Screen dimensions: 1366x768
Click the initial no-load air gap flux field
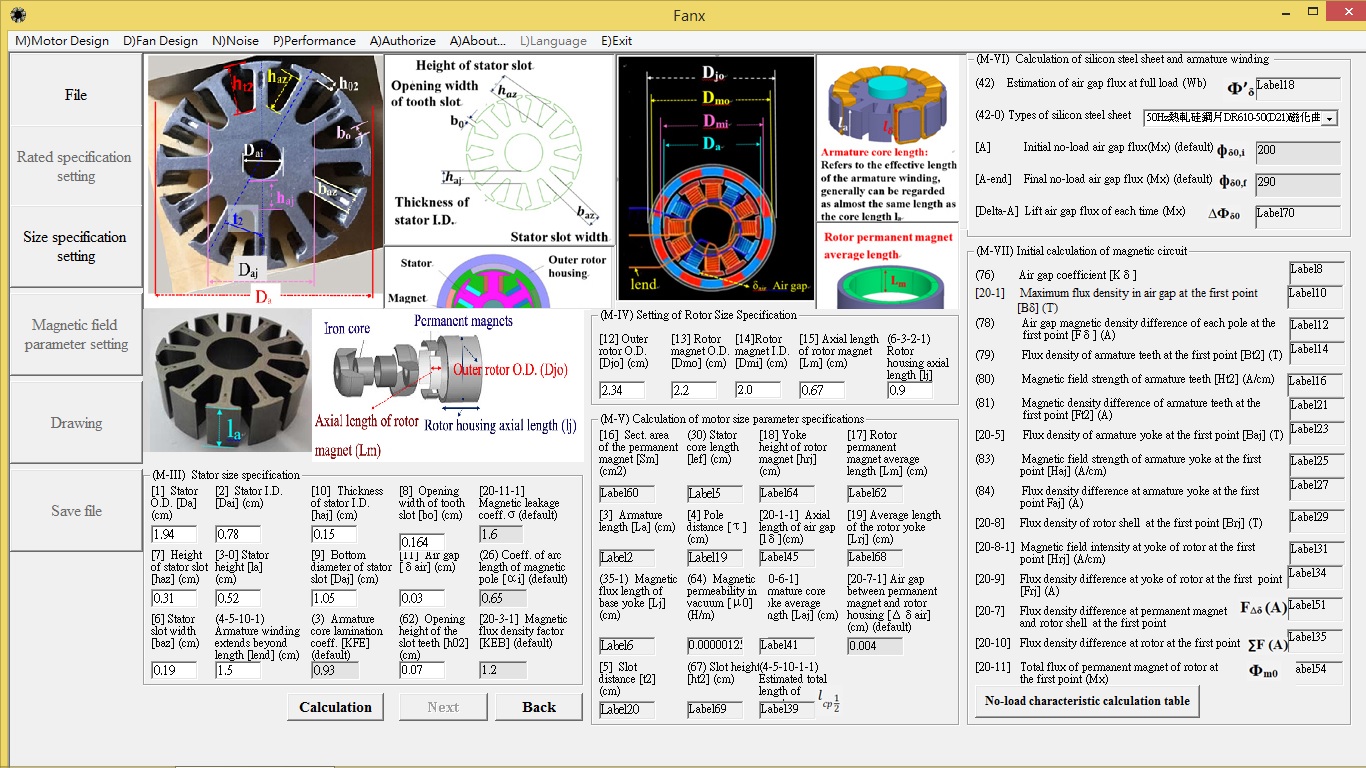click(x=1297, y=151)
